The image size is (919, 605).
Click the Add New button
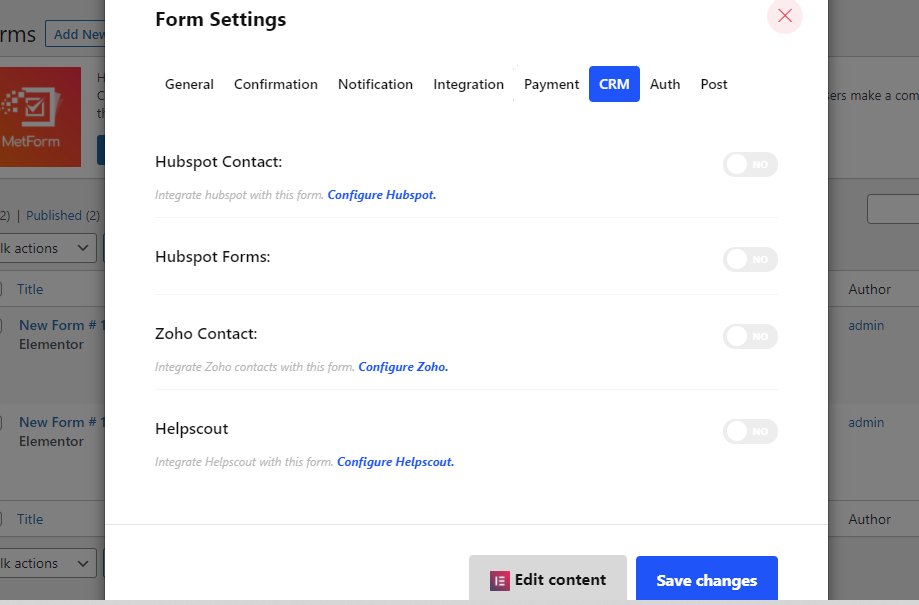pyautogui.click(x=76, y=35)
